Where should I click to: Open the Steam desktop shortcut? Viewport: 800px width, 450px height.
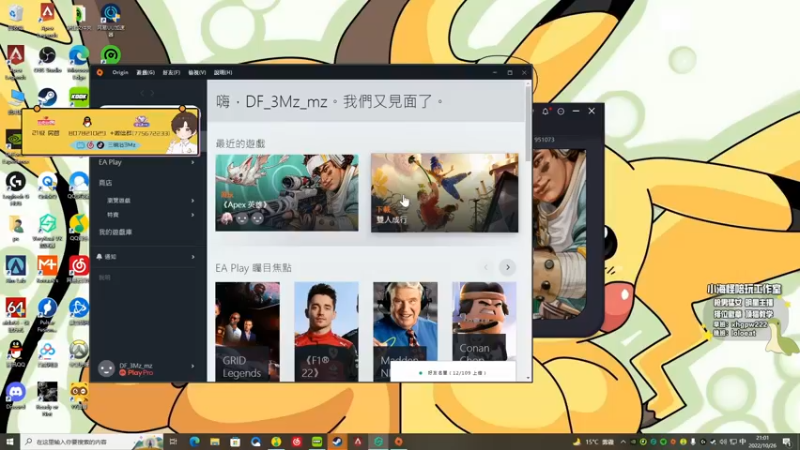47,97
